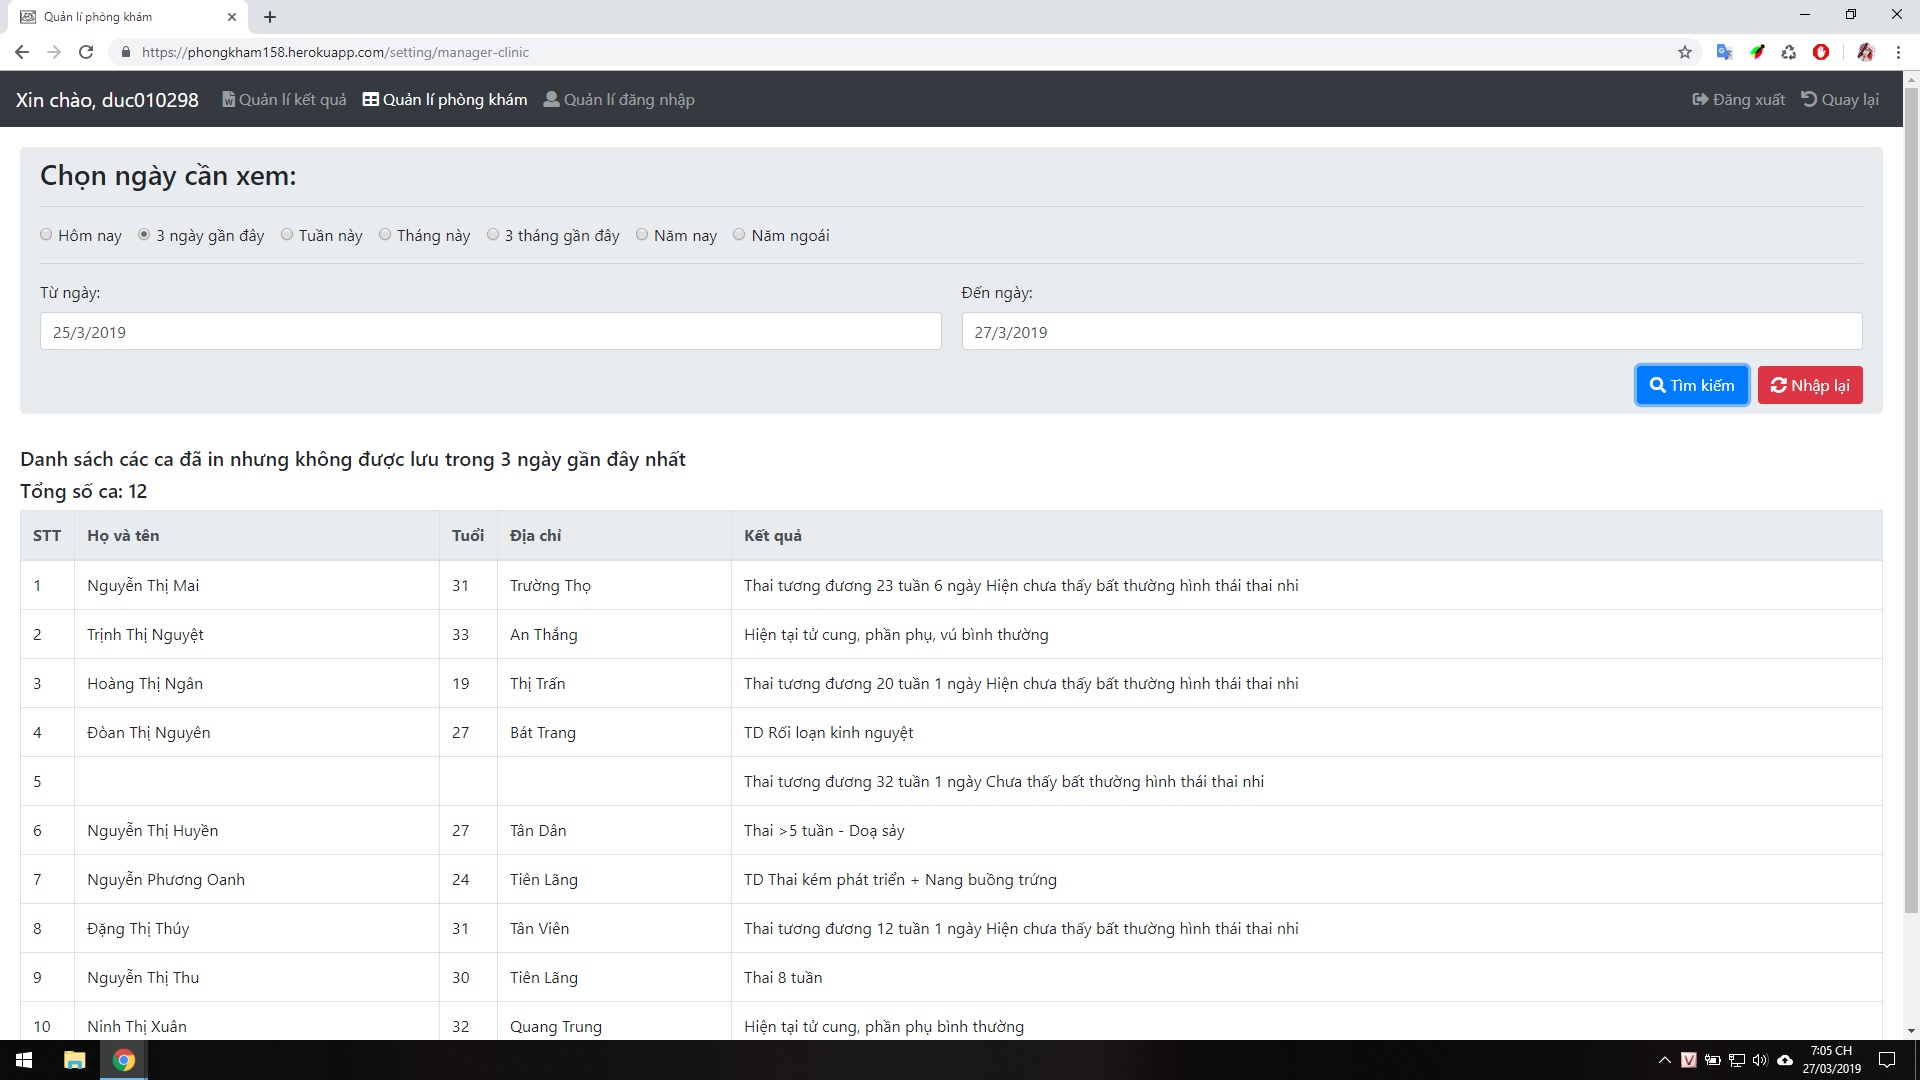Click the Opera red extension icon

[x=1821, y=52]
